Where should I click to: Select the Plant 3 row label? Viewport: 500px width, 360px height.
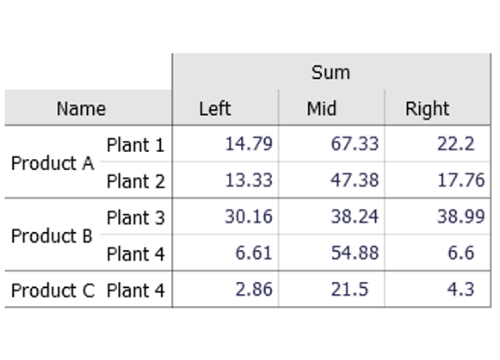pyautogui.click(x=136, y=217)
